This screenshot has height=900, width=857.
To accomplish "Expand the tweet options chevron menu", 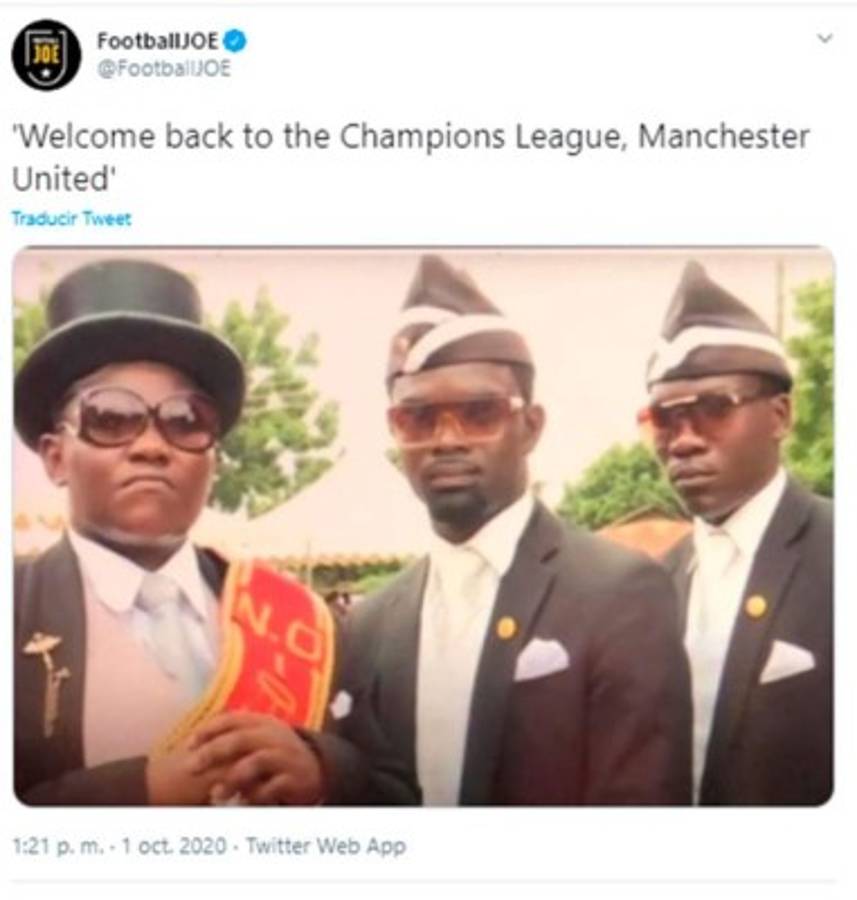I will 825,38.
